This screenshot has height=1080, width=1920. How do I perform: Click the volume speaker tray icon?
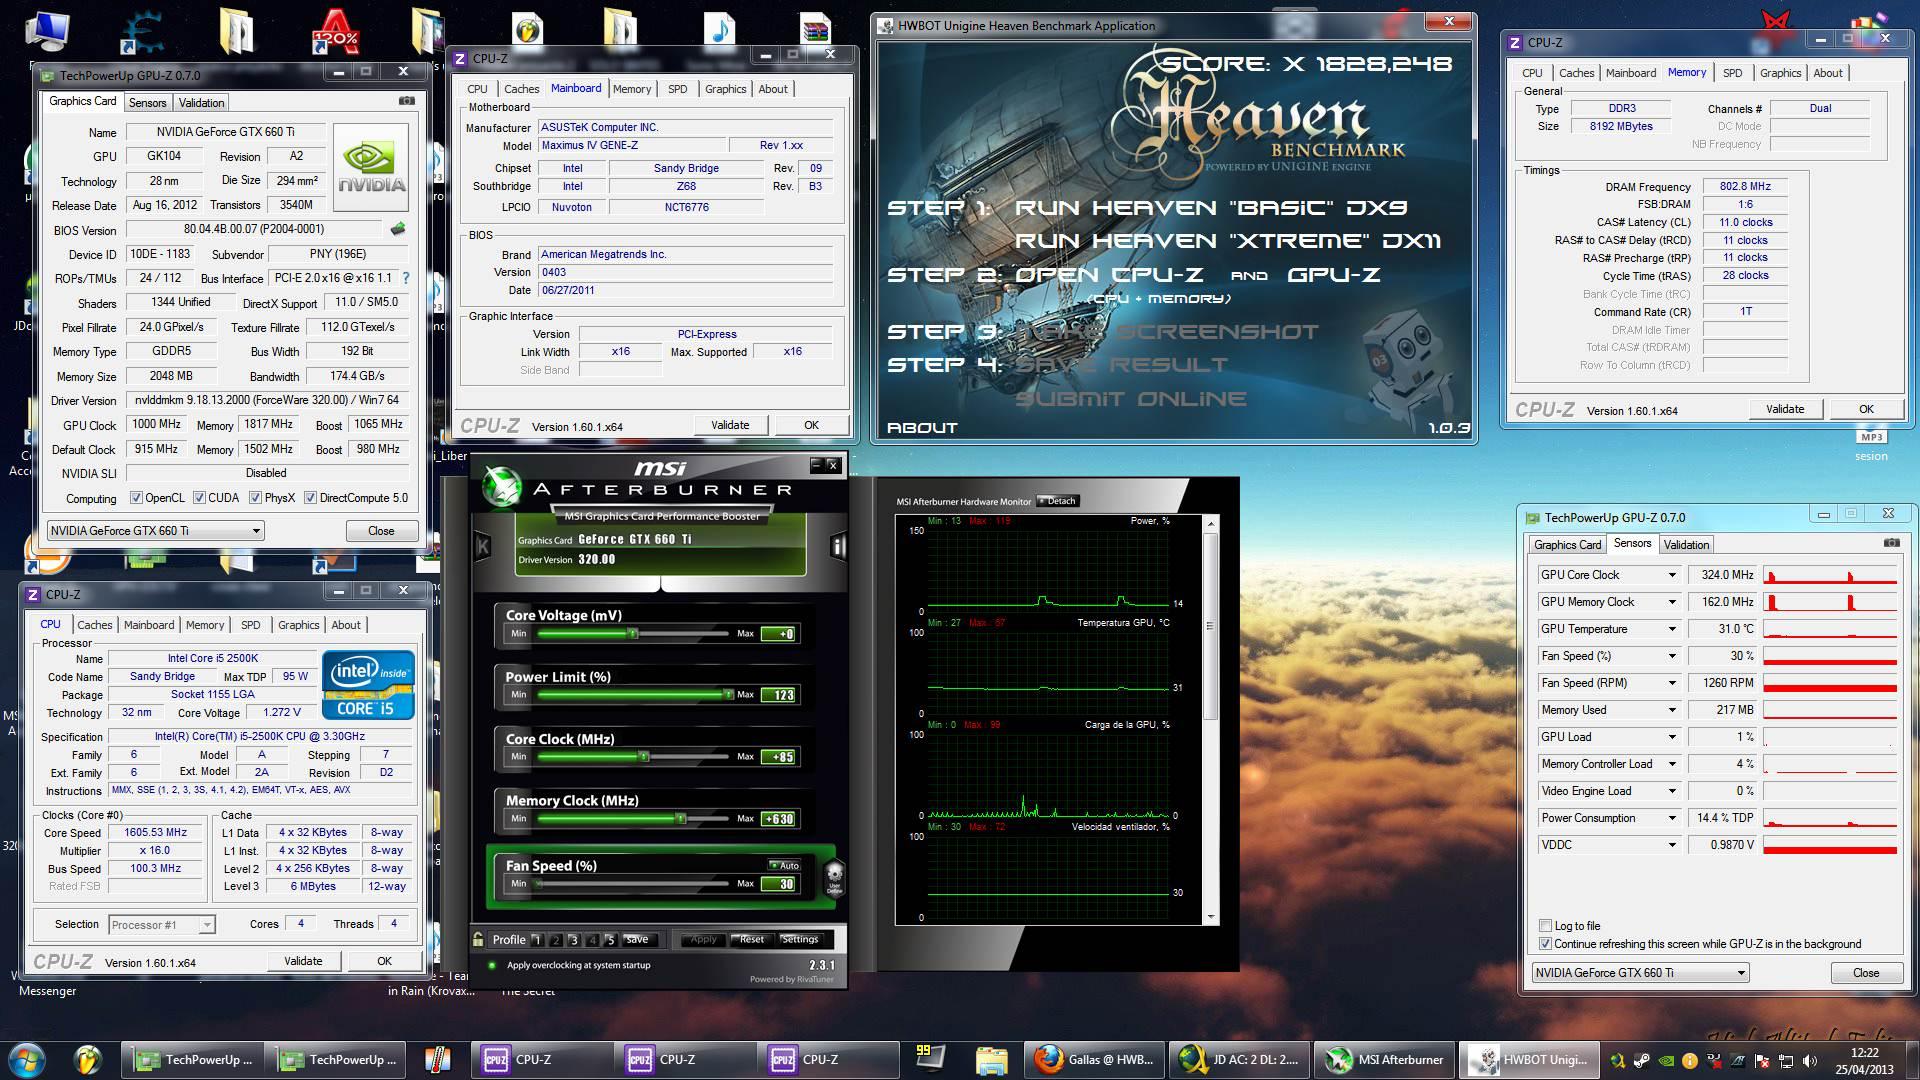tap(1809, 1060)
